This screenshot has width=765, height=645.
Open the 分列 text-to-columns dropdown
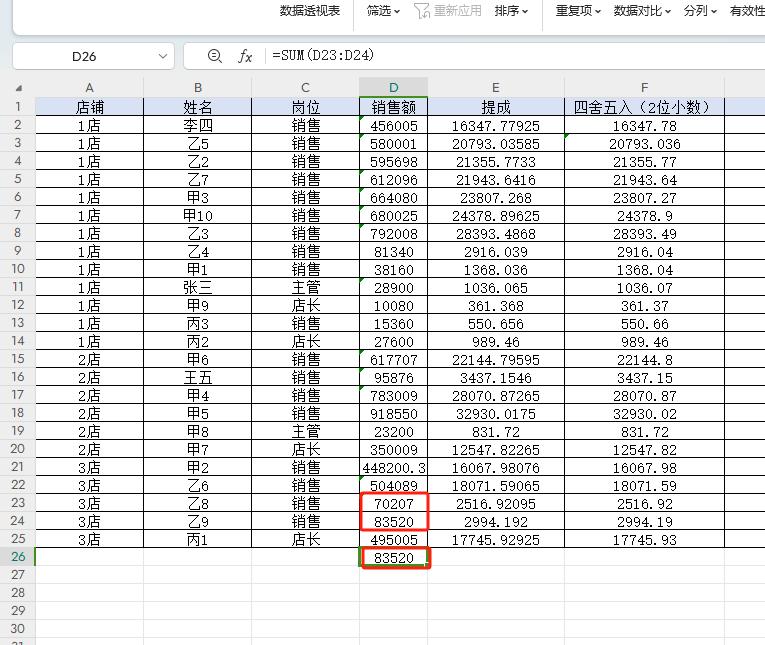[x=700, y=11]
